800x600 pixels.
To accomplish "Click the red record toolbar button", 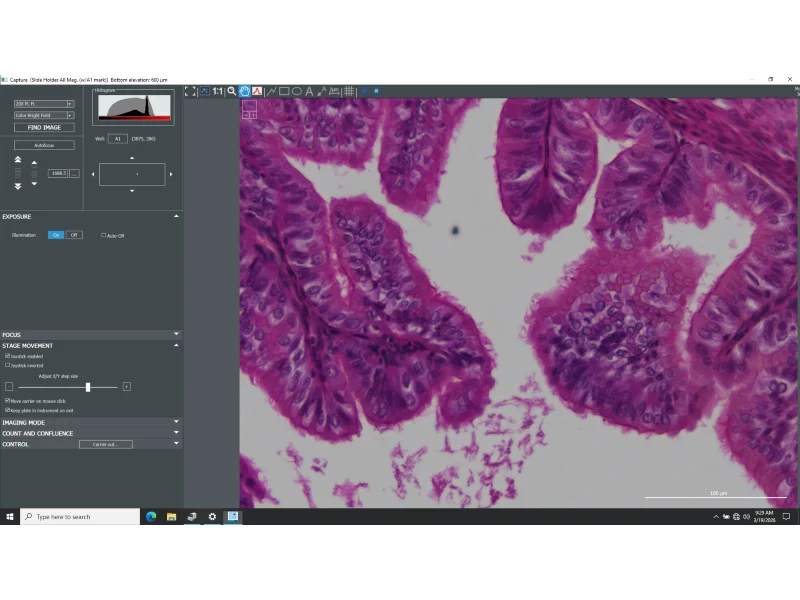I will pyautogui.click(x=364, y=91).
